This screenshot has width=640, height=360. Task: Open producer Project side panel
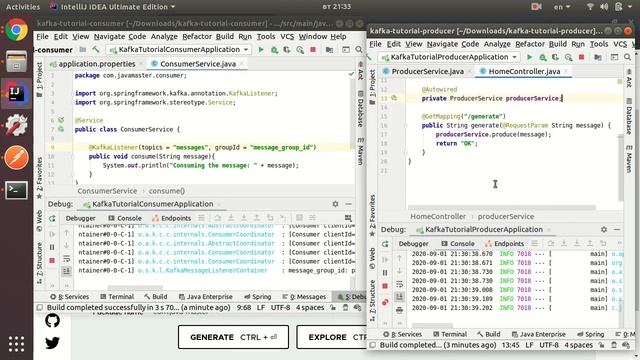click(x=372, y=87)
